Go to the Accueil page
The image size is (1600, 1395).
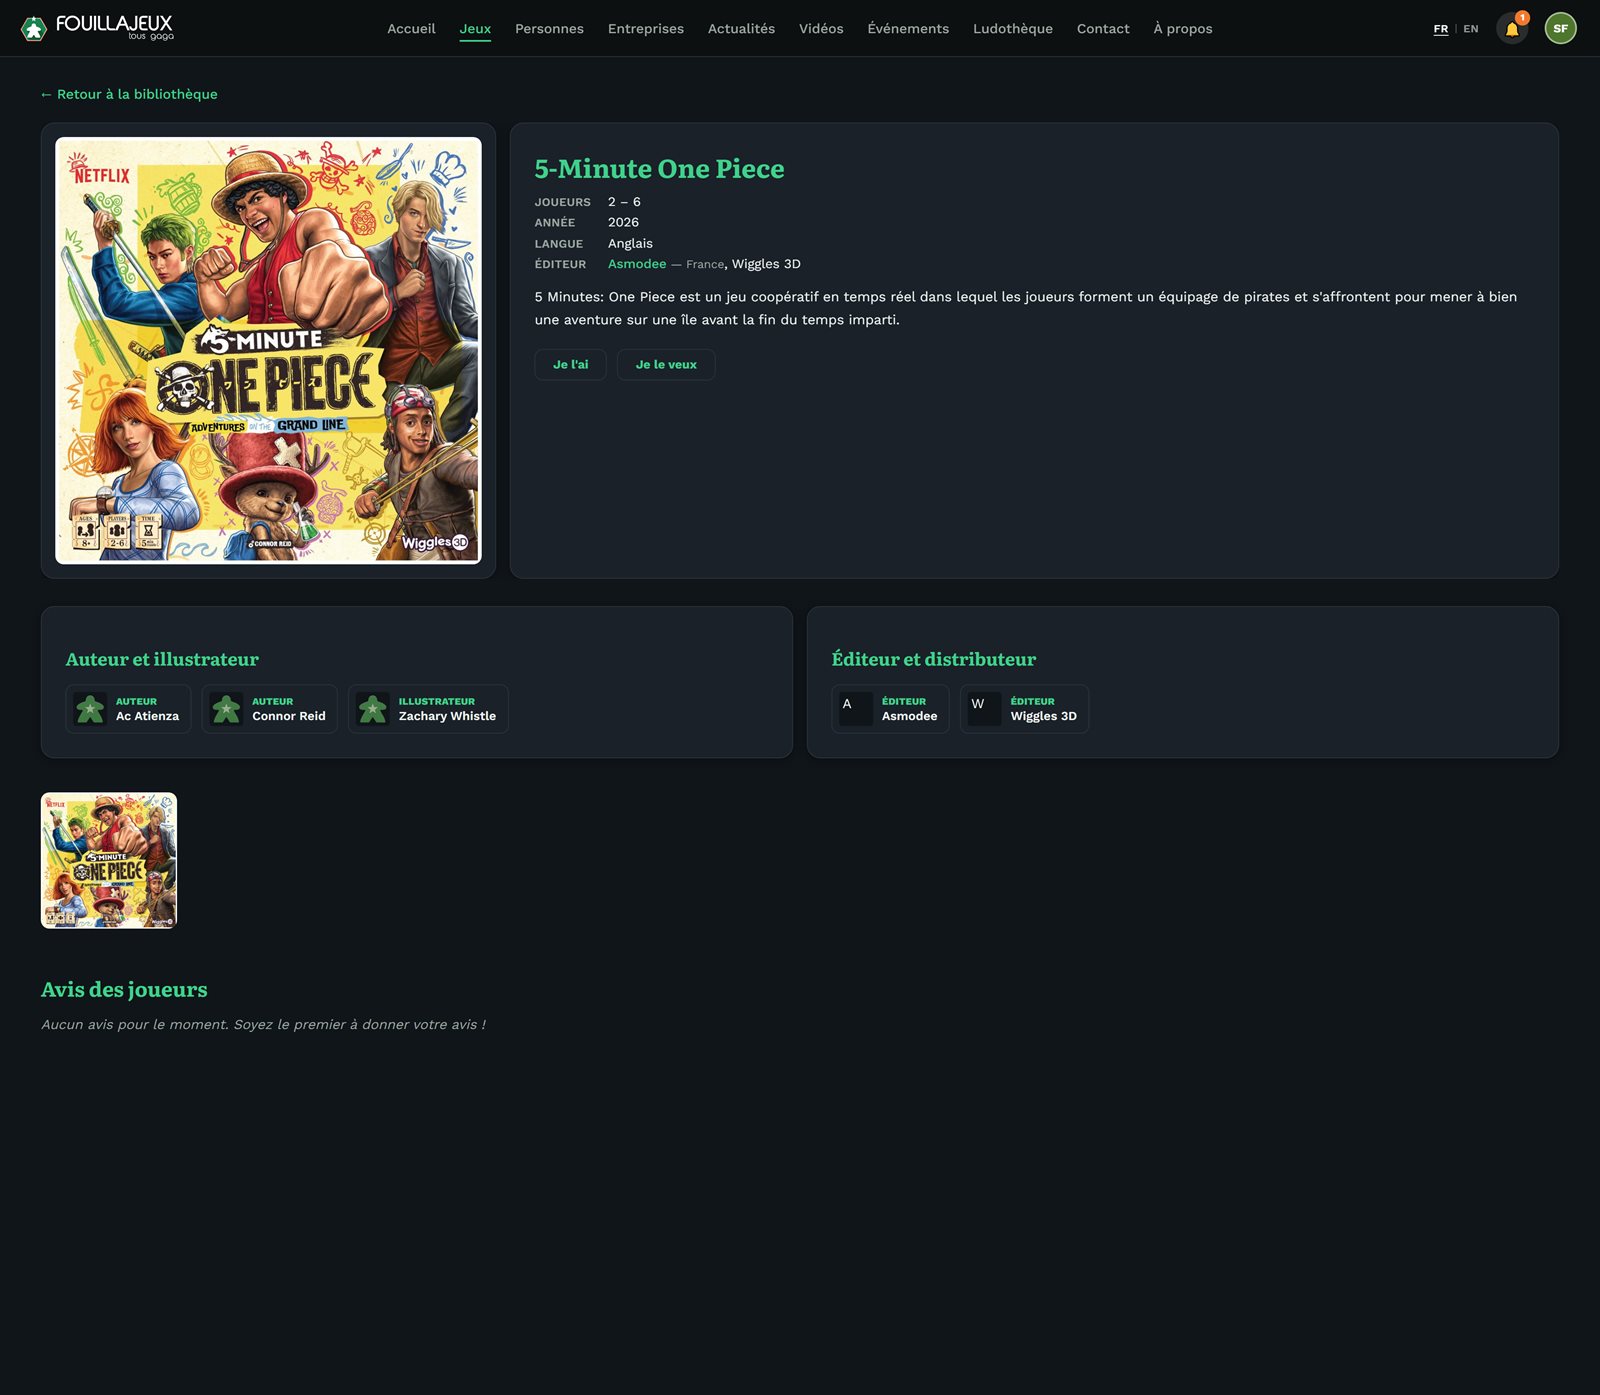click(411, 29)
